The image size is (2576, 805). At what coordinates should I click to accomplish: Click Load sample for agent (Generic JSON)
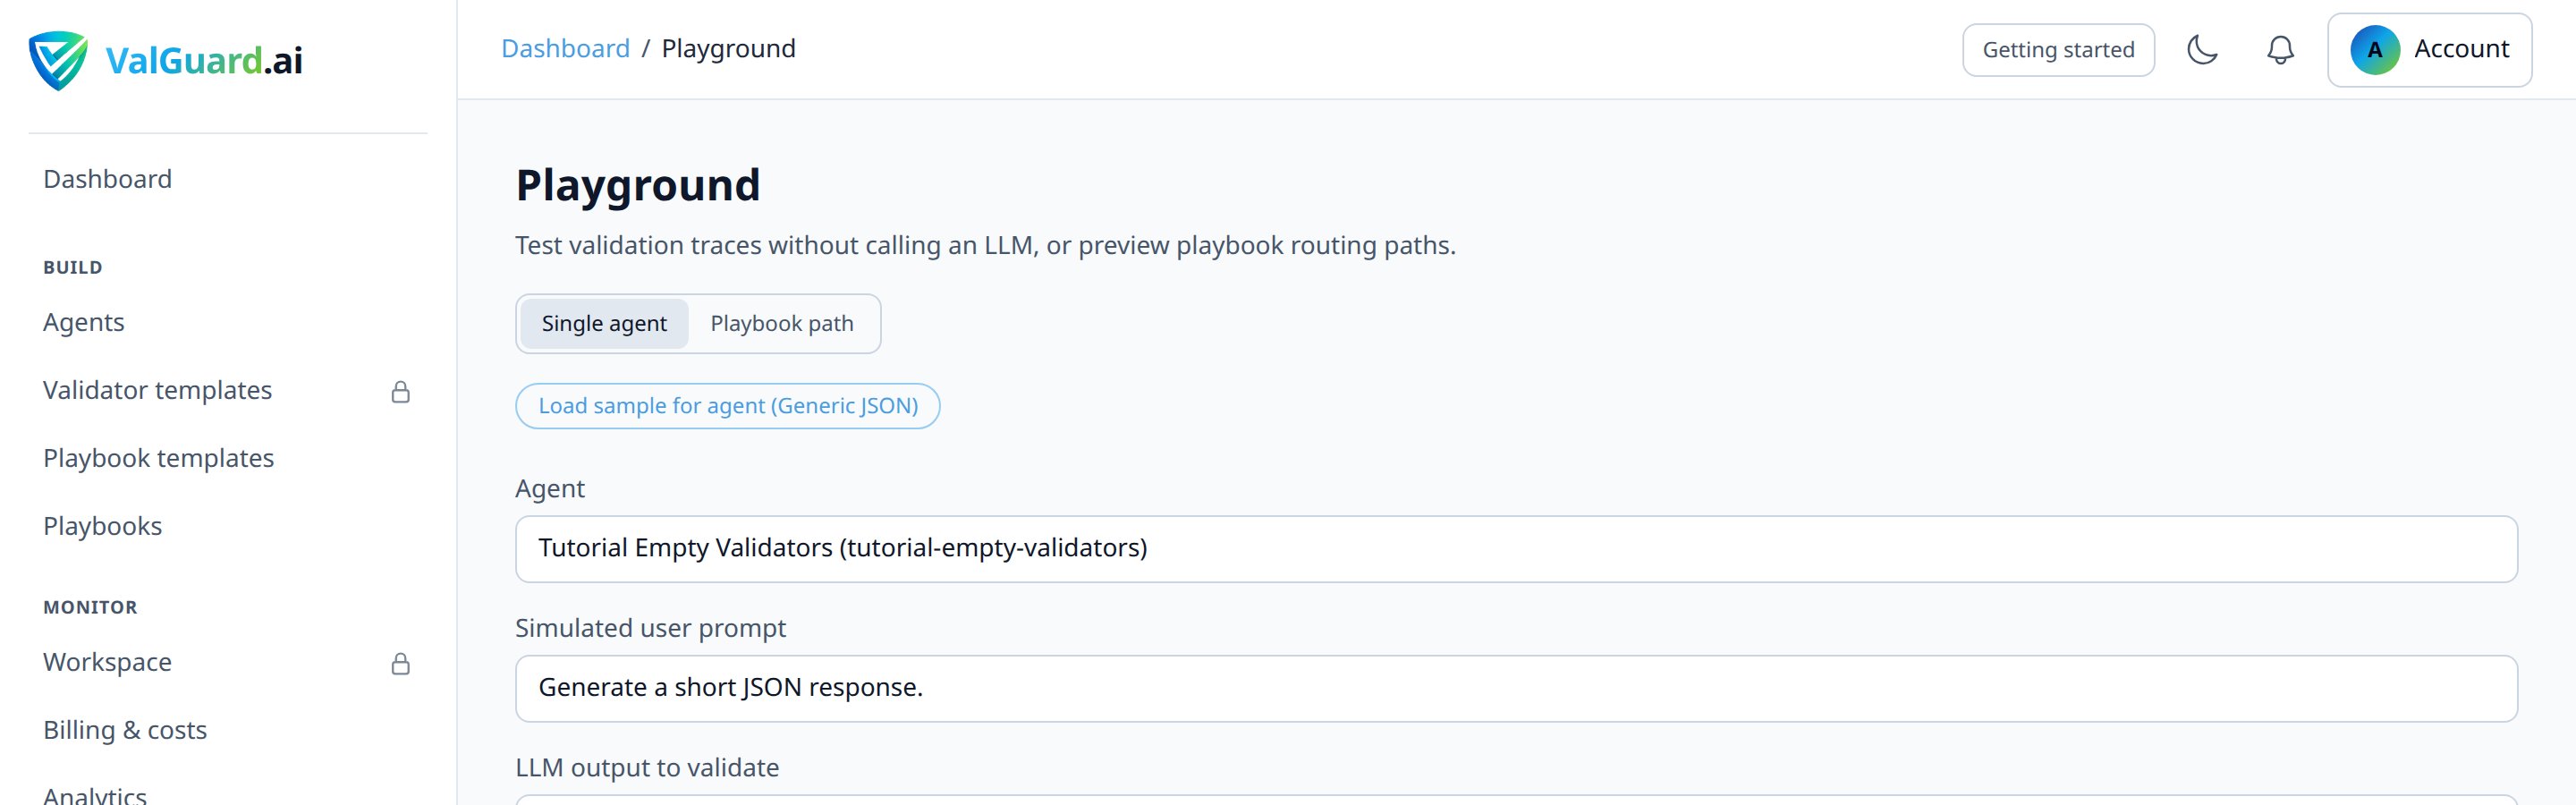[x=727, y=406]
